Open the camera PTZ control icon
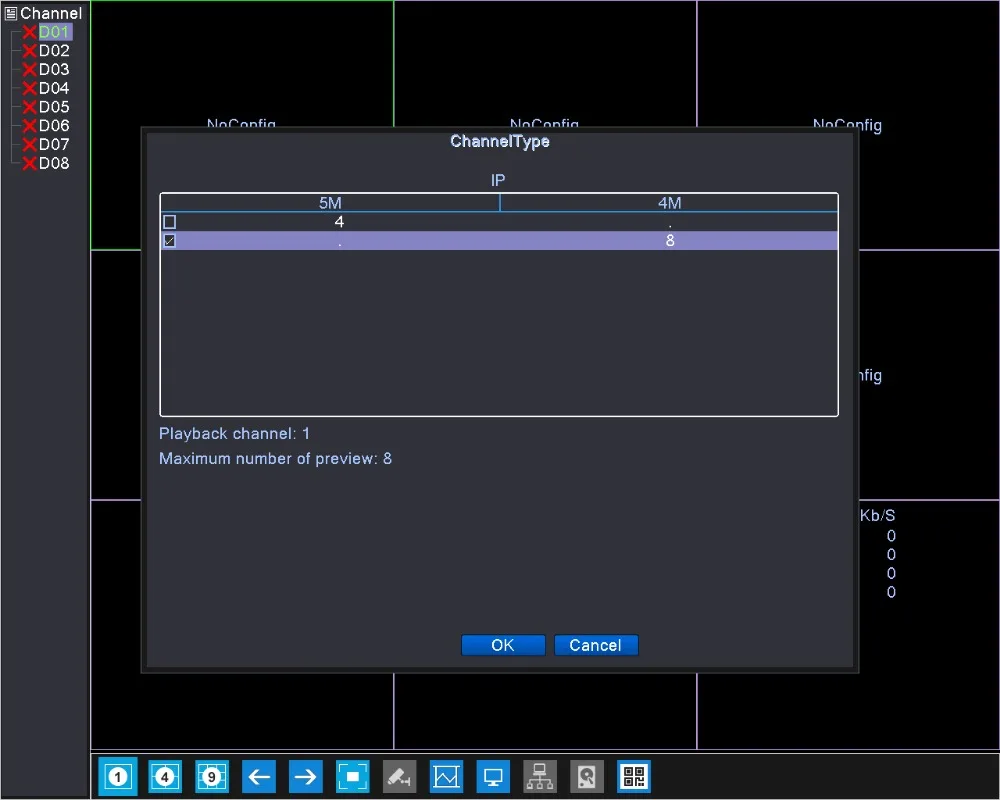Screen dimensions: 1000x800 tap(399, 776)
